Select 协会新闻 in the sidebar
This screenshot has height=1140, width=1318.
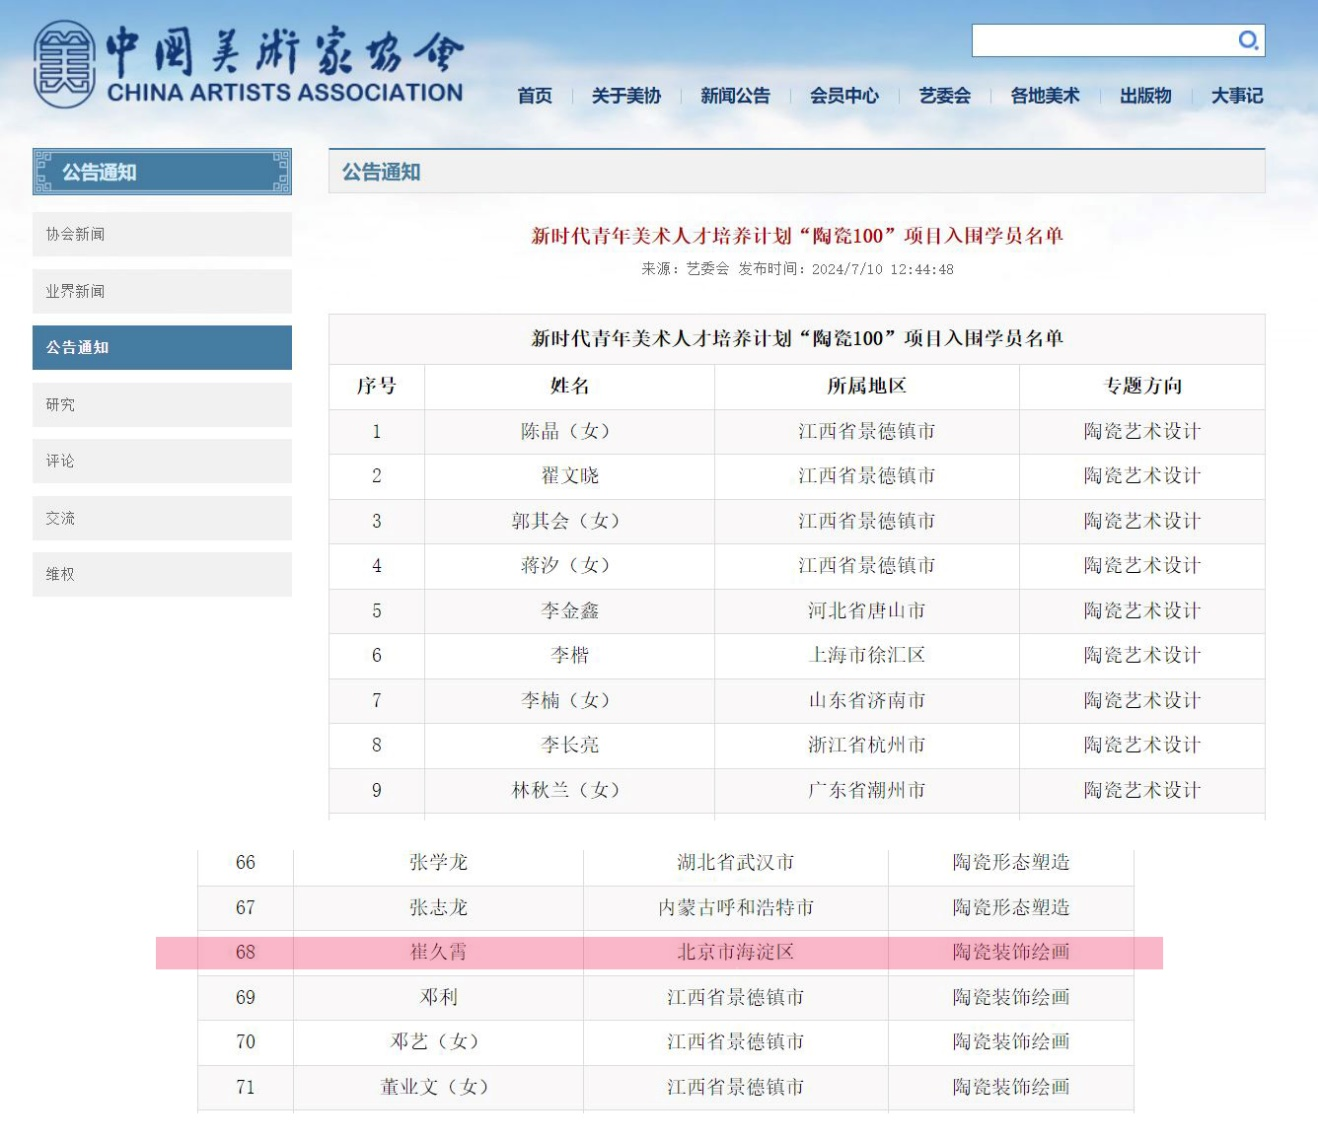(x=162, y=234)
